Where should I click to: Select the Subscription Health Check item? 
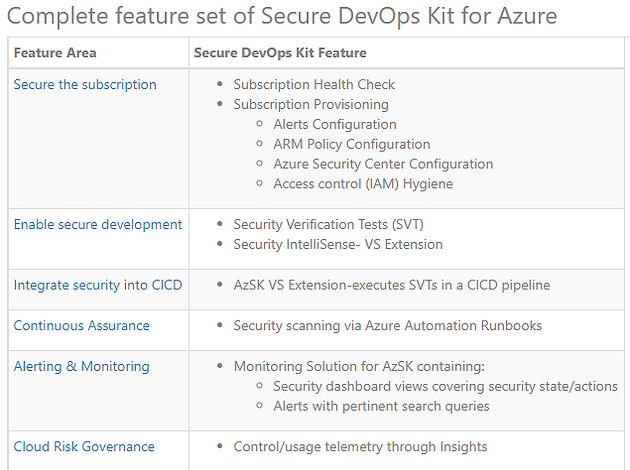click(x=314, y=85)
